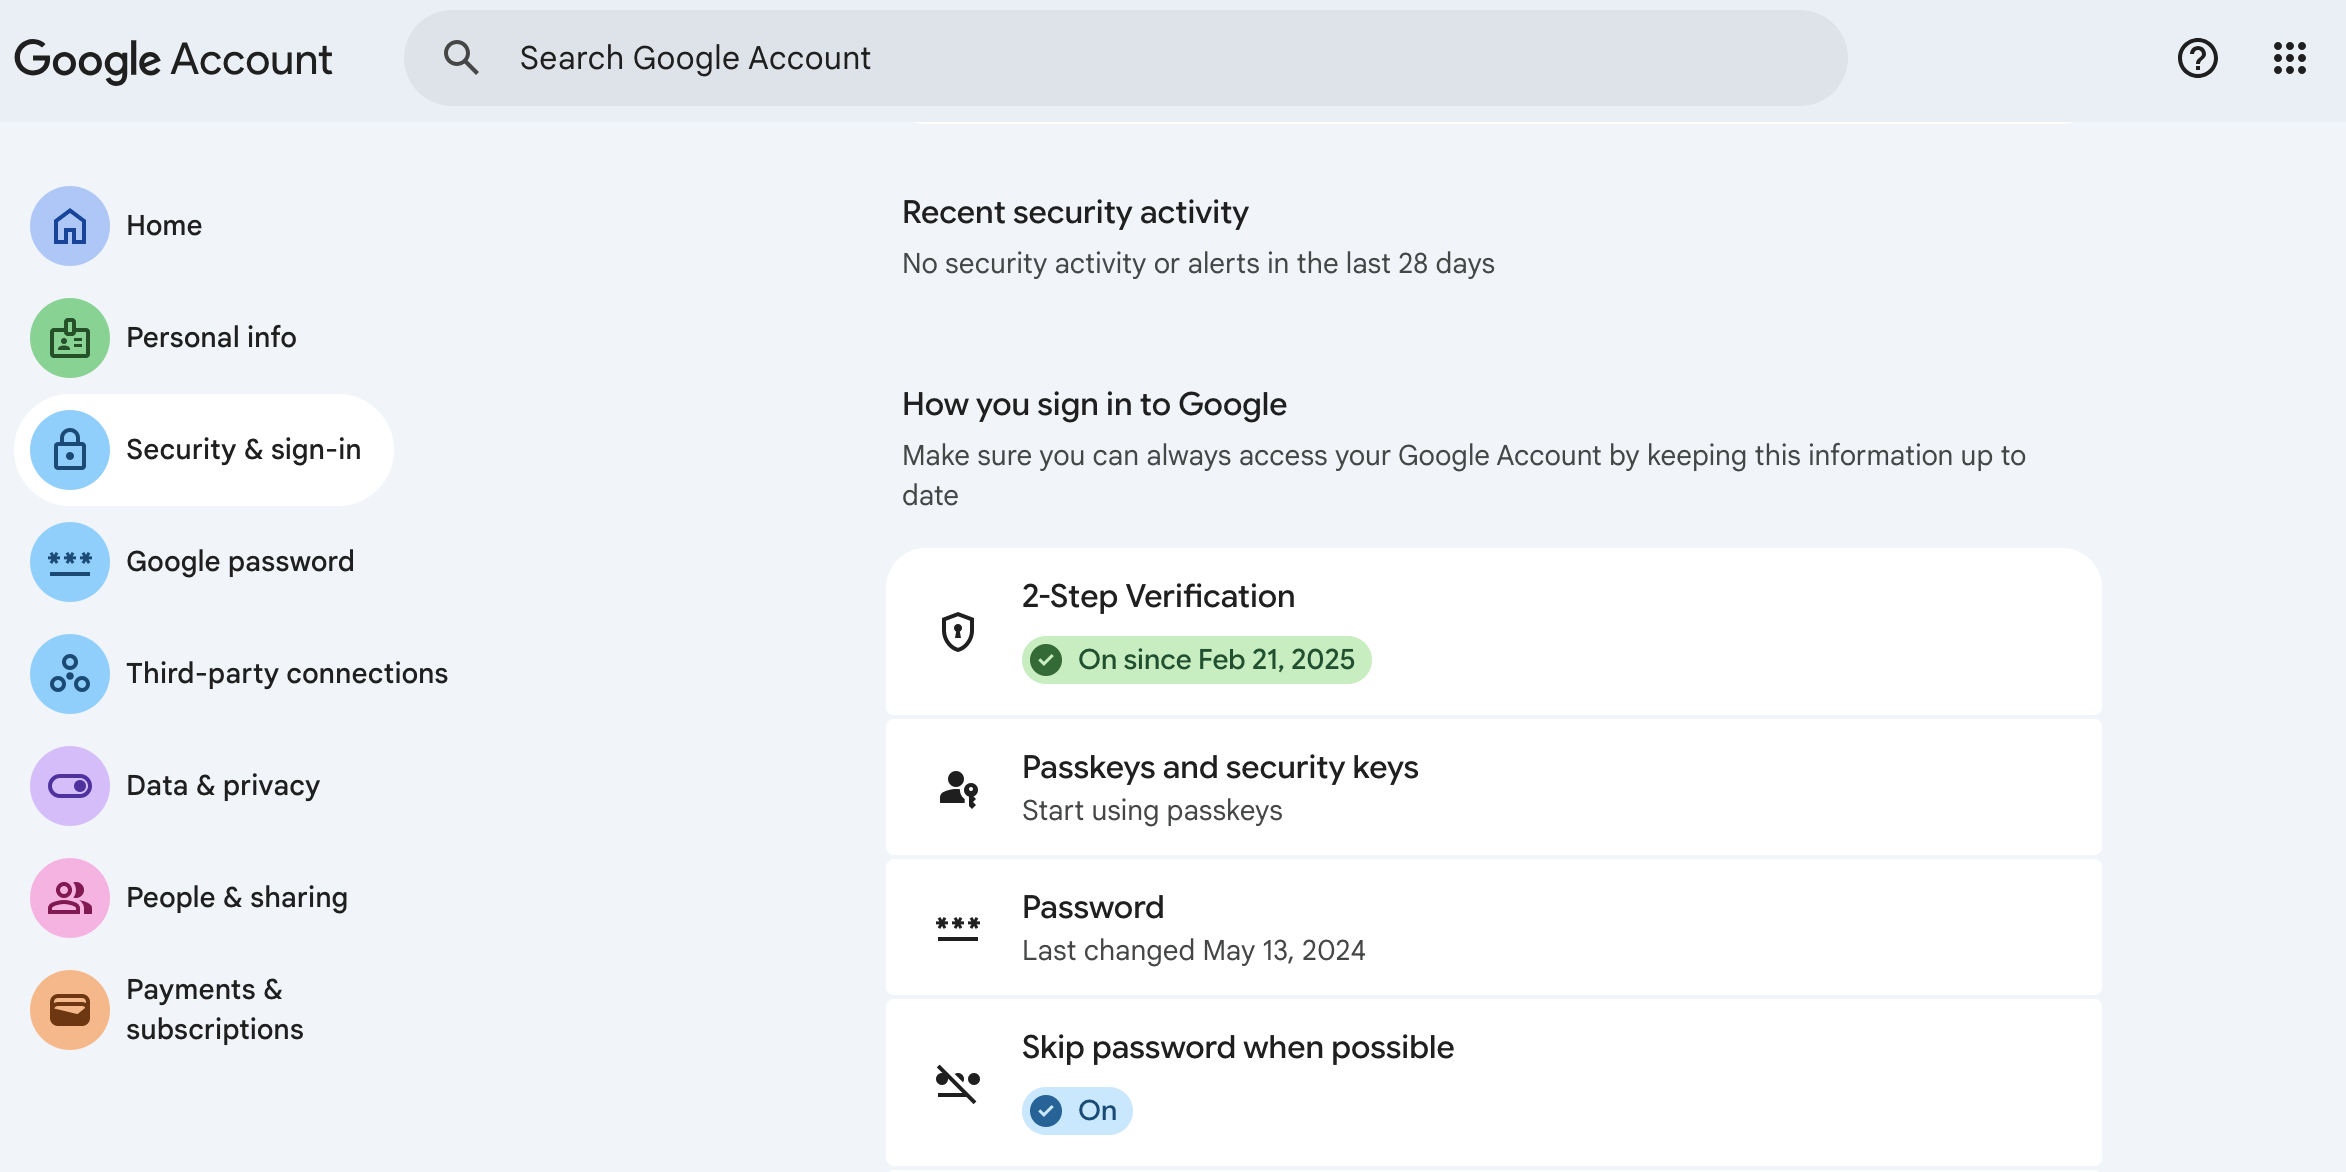2346x1172 pixels.
Task: Open Third-party connections icon
Action: coord(69,674)
